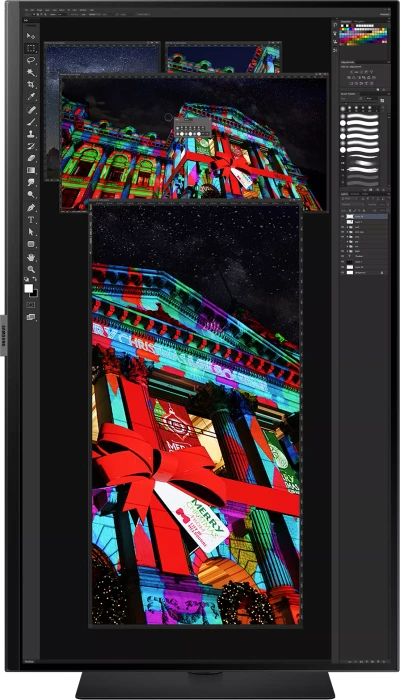Open the layer Opacity dropdown
400x700 pixels.
coord(383,204)
